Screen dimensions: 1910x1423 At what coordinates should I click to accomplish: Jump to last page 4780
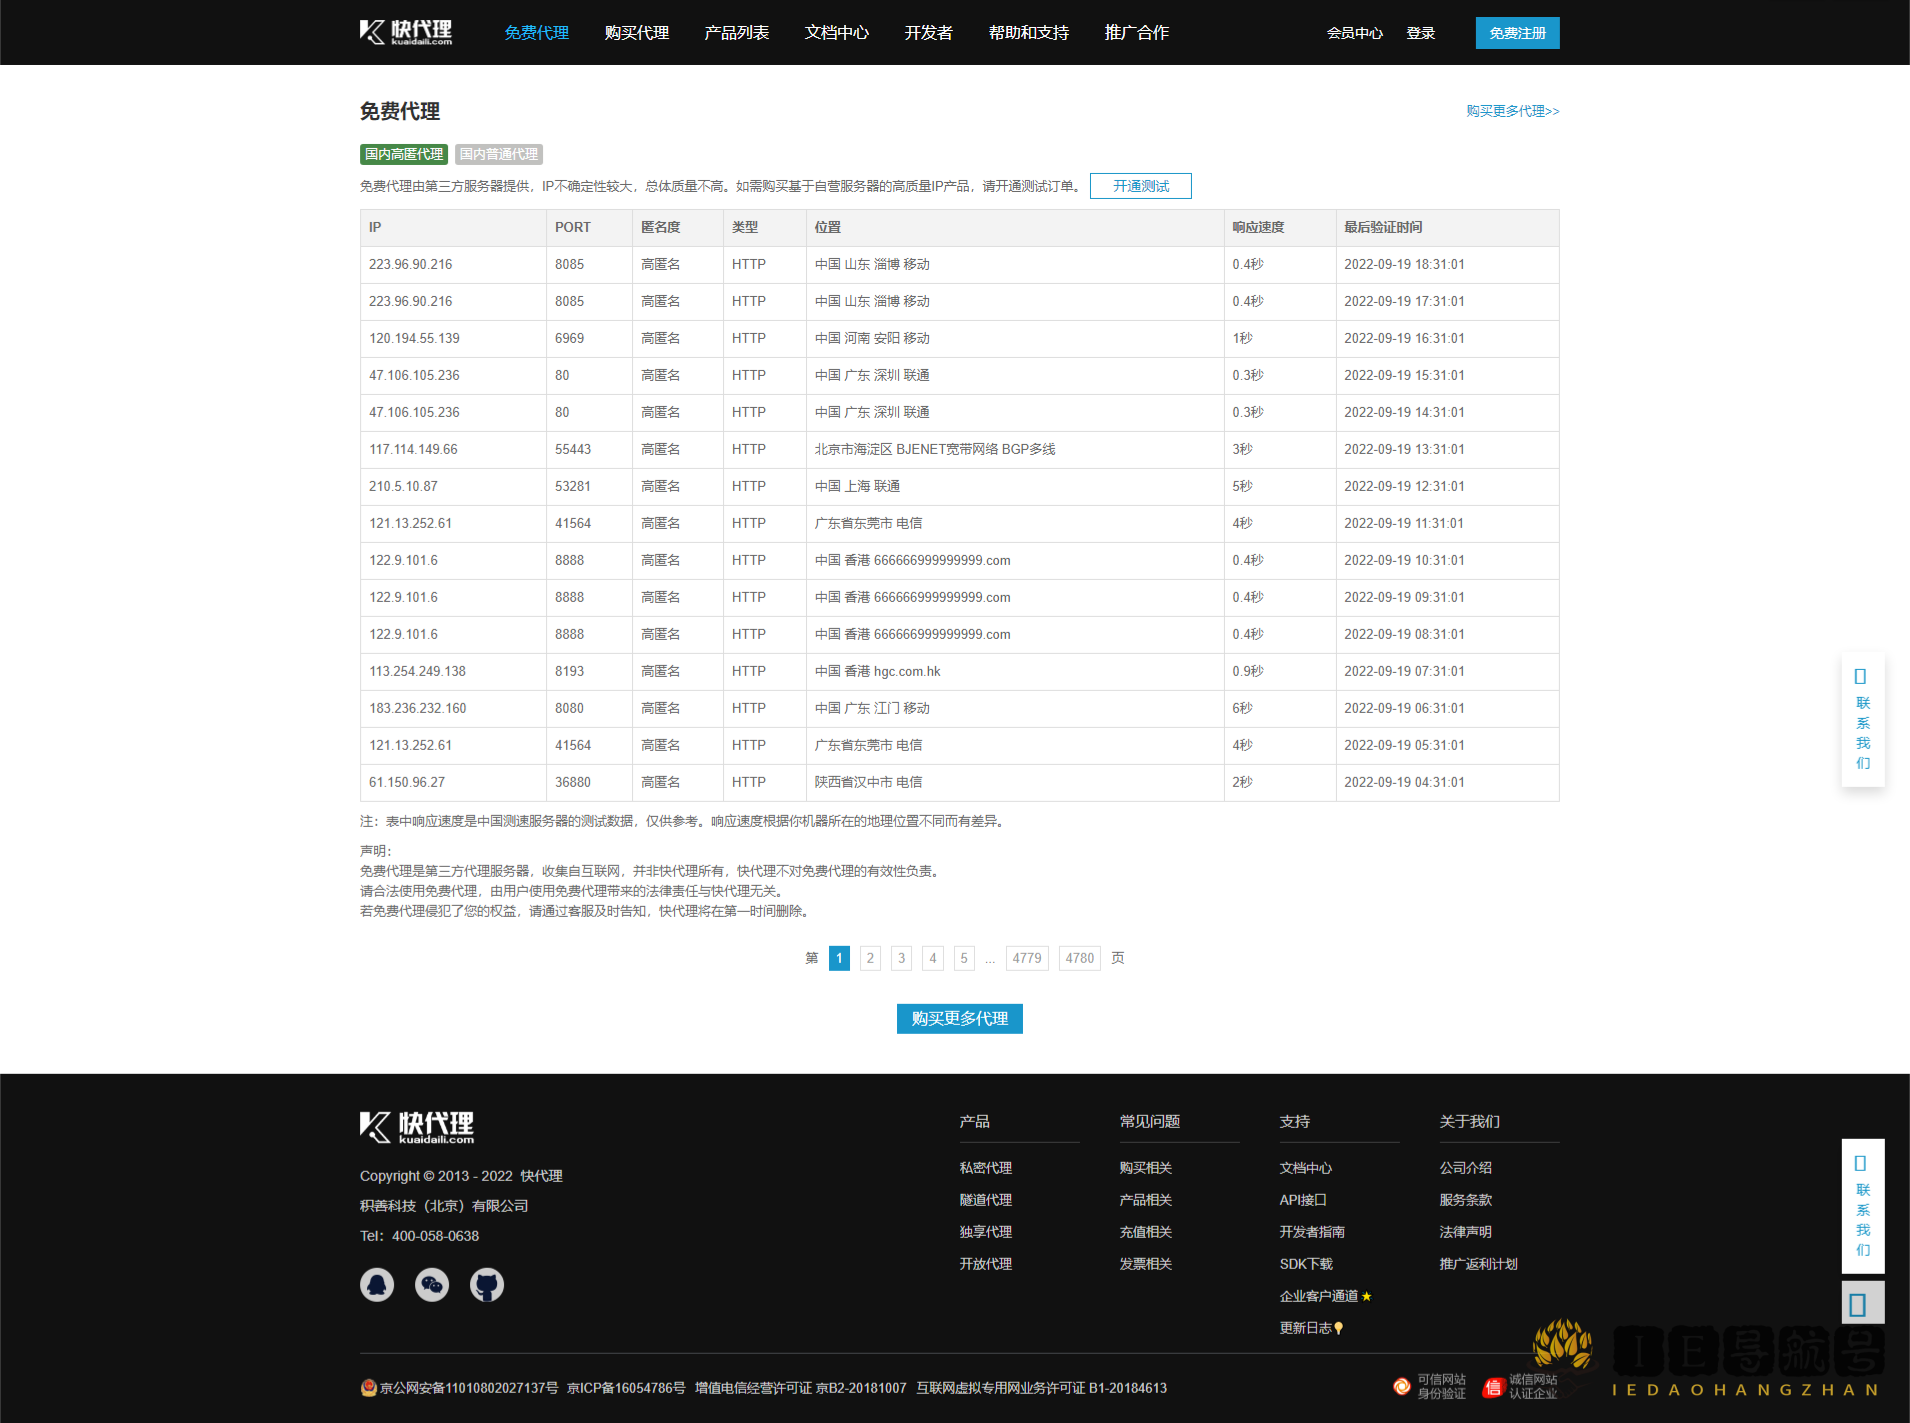pyautogui.click(x=1079, y=958)
